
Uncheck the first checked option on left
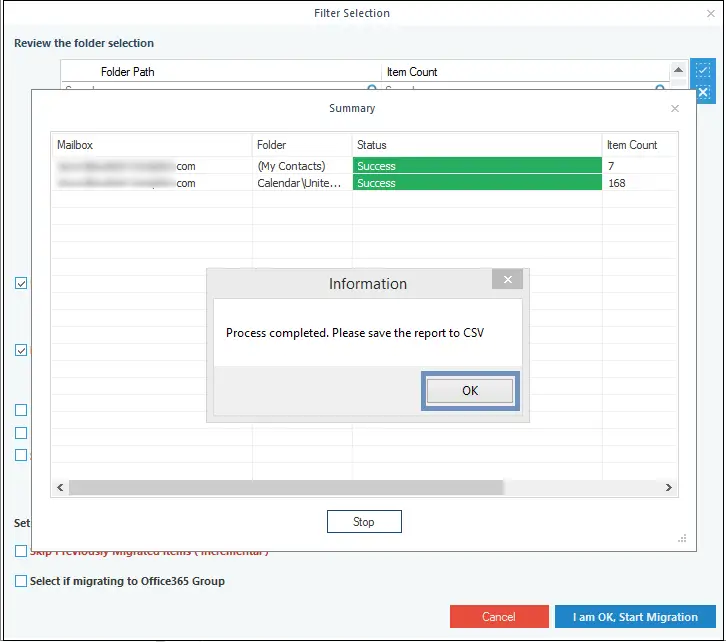coord(21,283)
